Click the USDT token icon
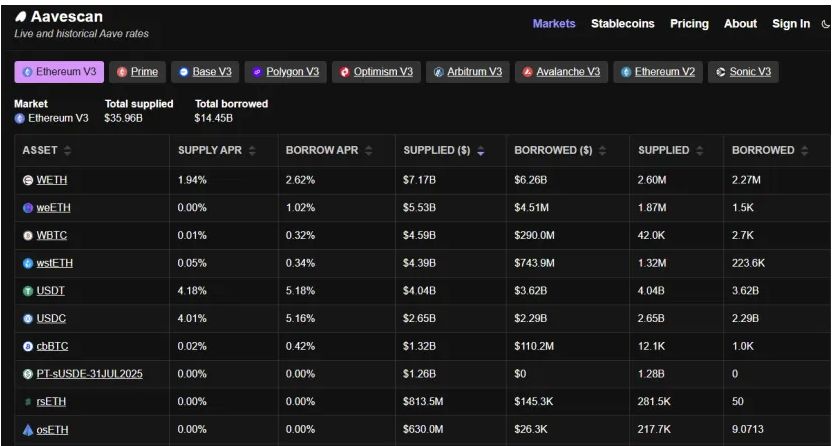This screenshot has height=446, width=832. pos(28,290)
